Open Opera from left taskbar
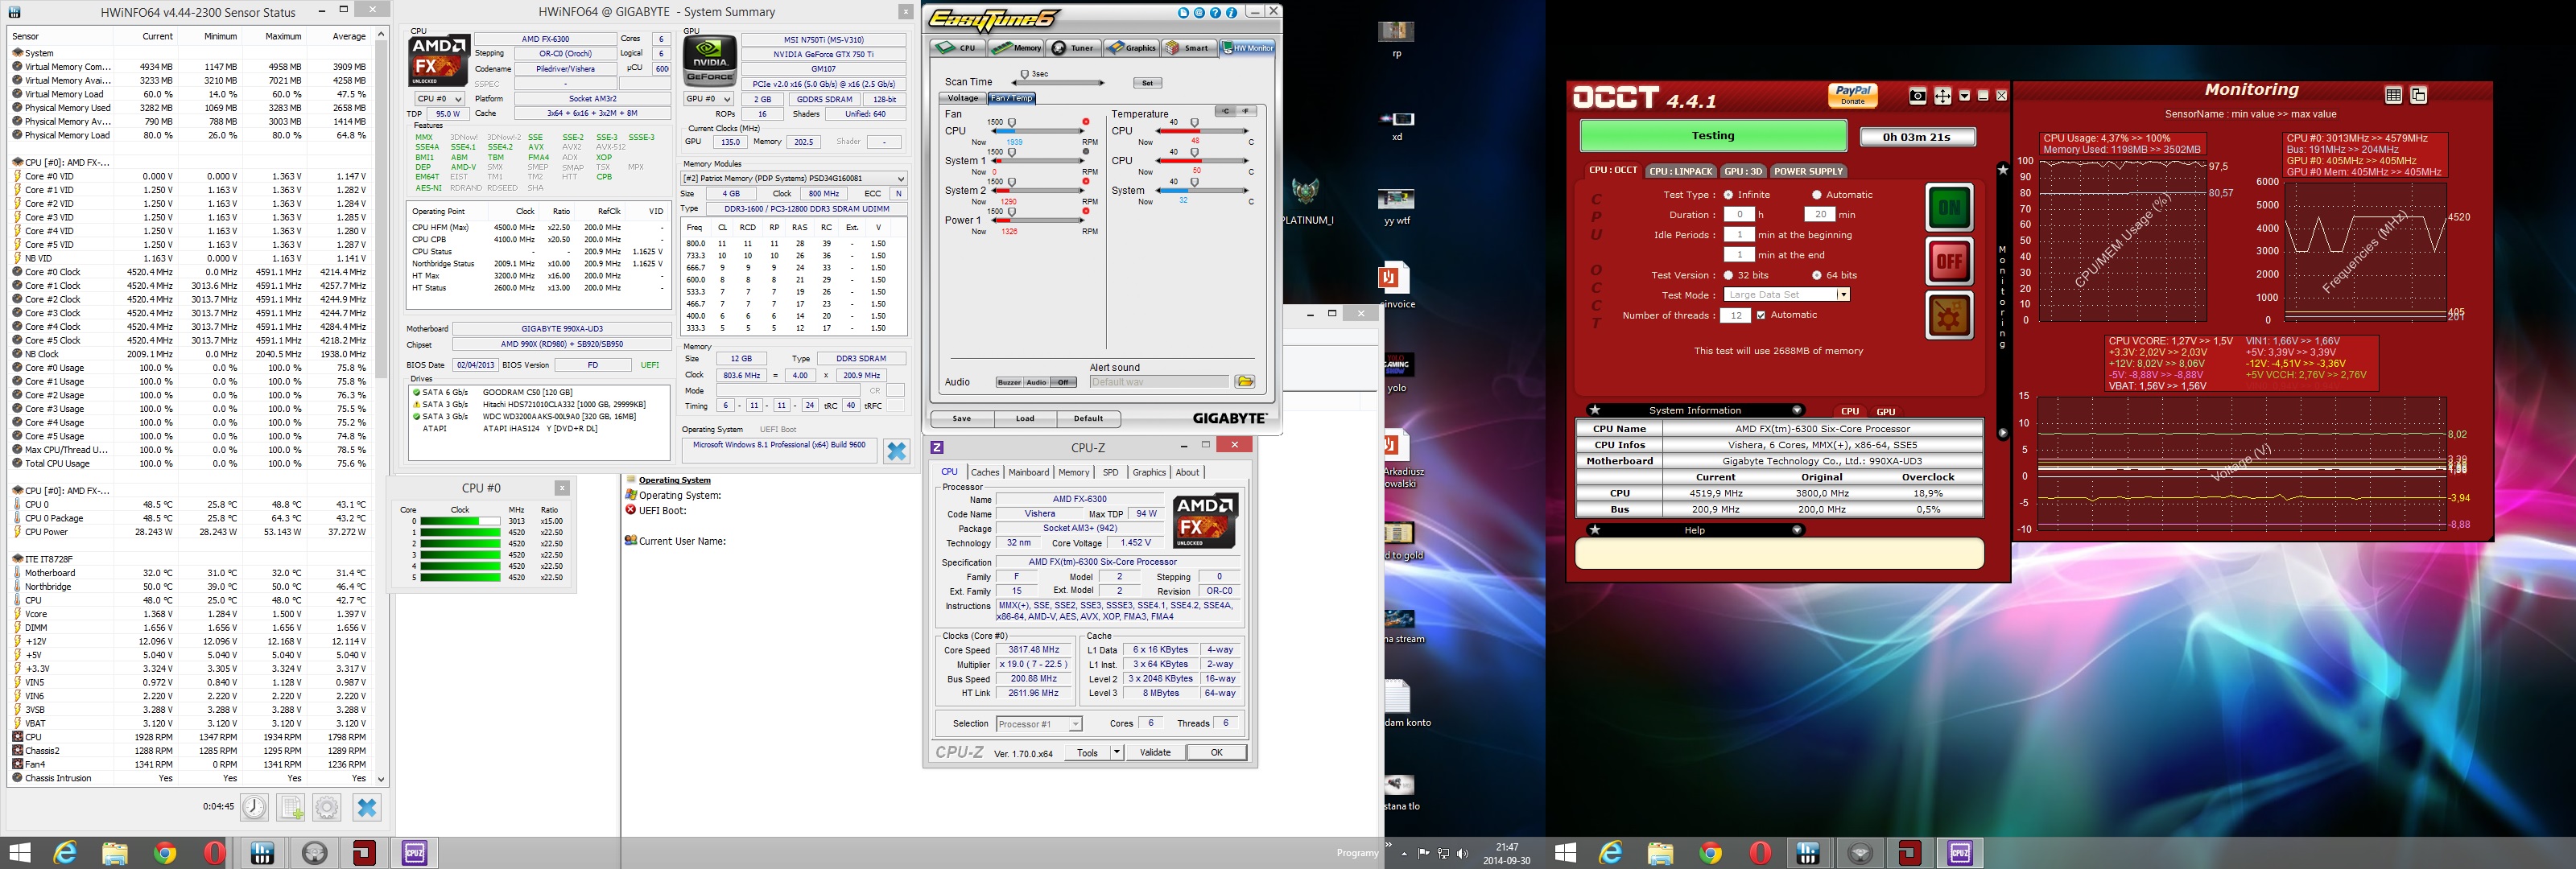Screen dimensions: 2576x869 tap(214, 853)
